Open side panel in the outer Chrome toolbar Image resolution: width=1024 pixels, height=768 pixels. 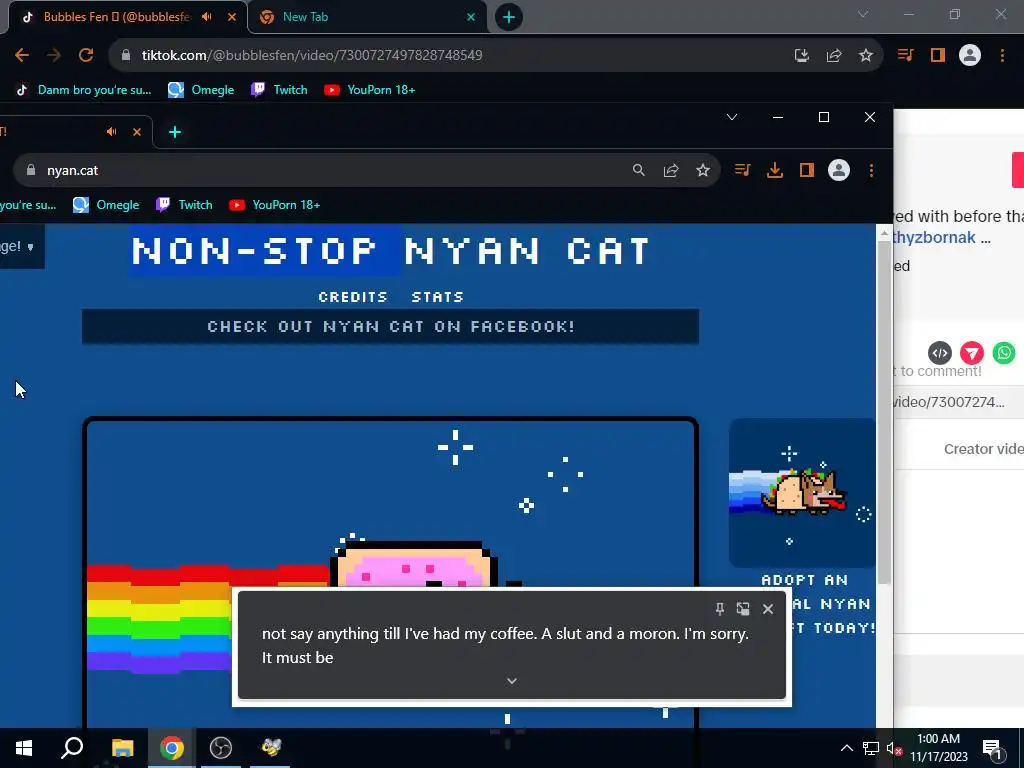938,56
